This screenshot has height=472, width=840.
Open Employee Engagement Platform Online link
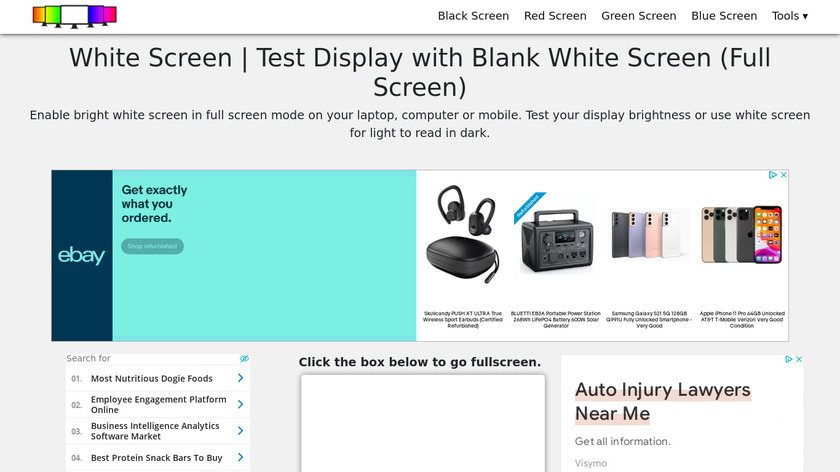pyautogui.click(x=159, y=404)
